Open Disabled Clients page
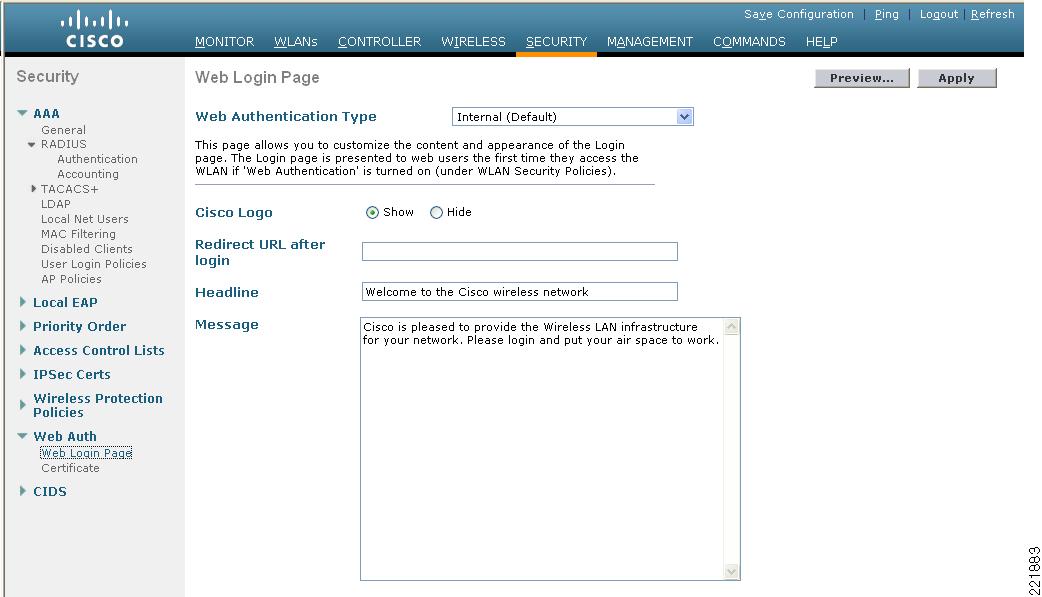Screen dimensions: 1042x597 click(86, 249)
